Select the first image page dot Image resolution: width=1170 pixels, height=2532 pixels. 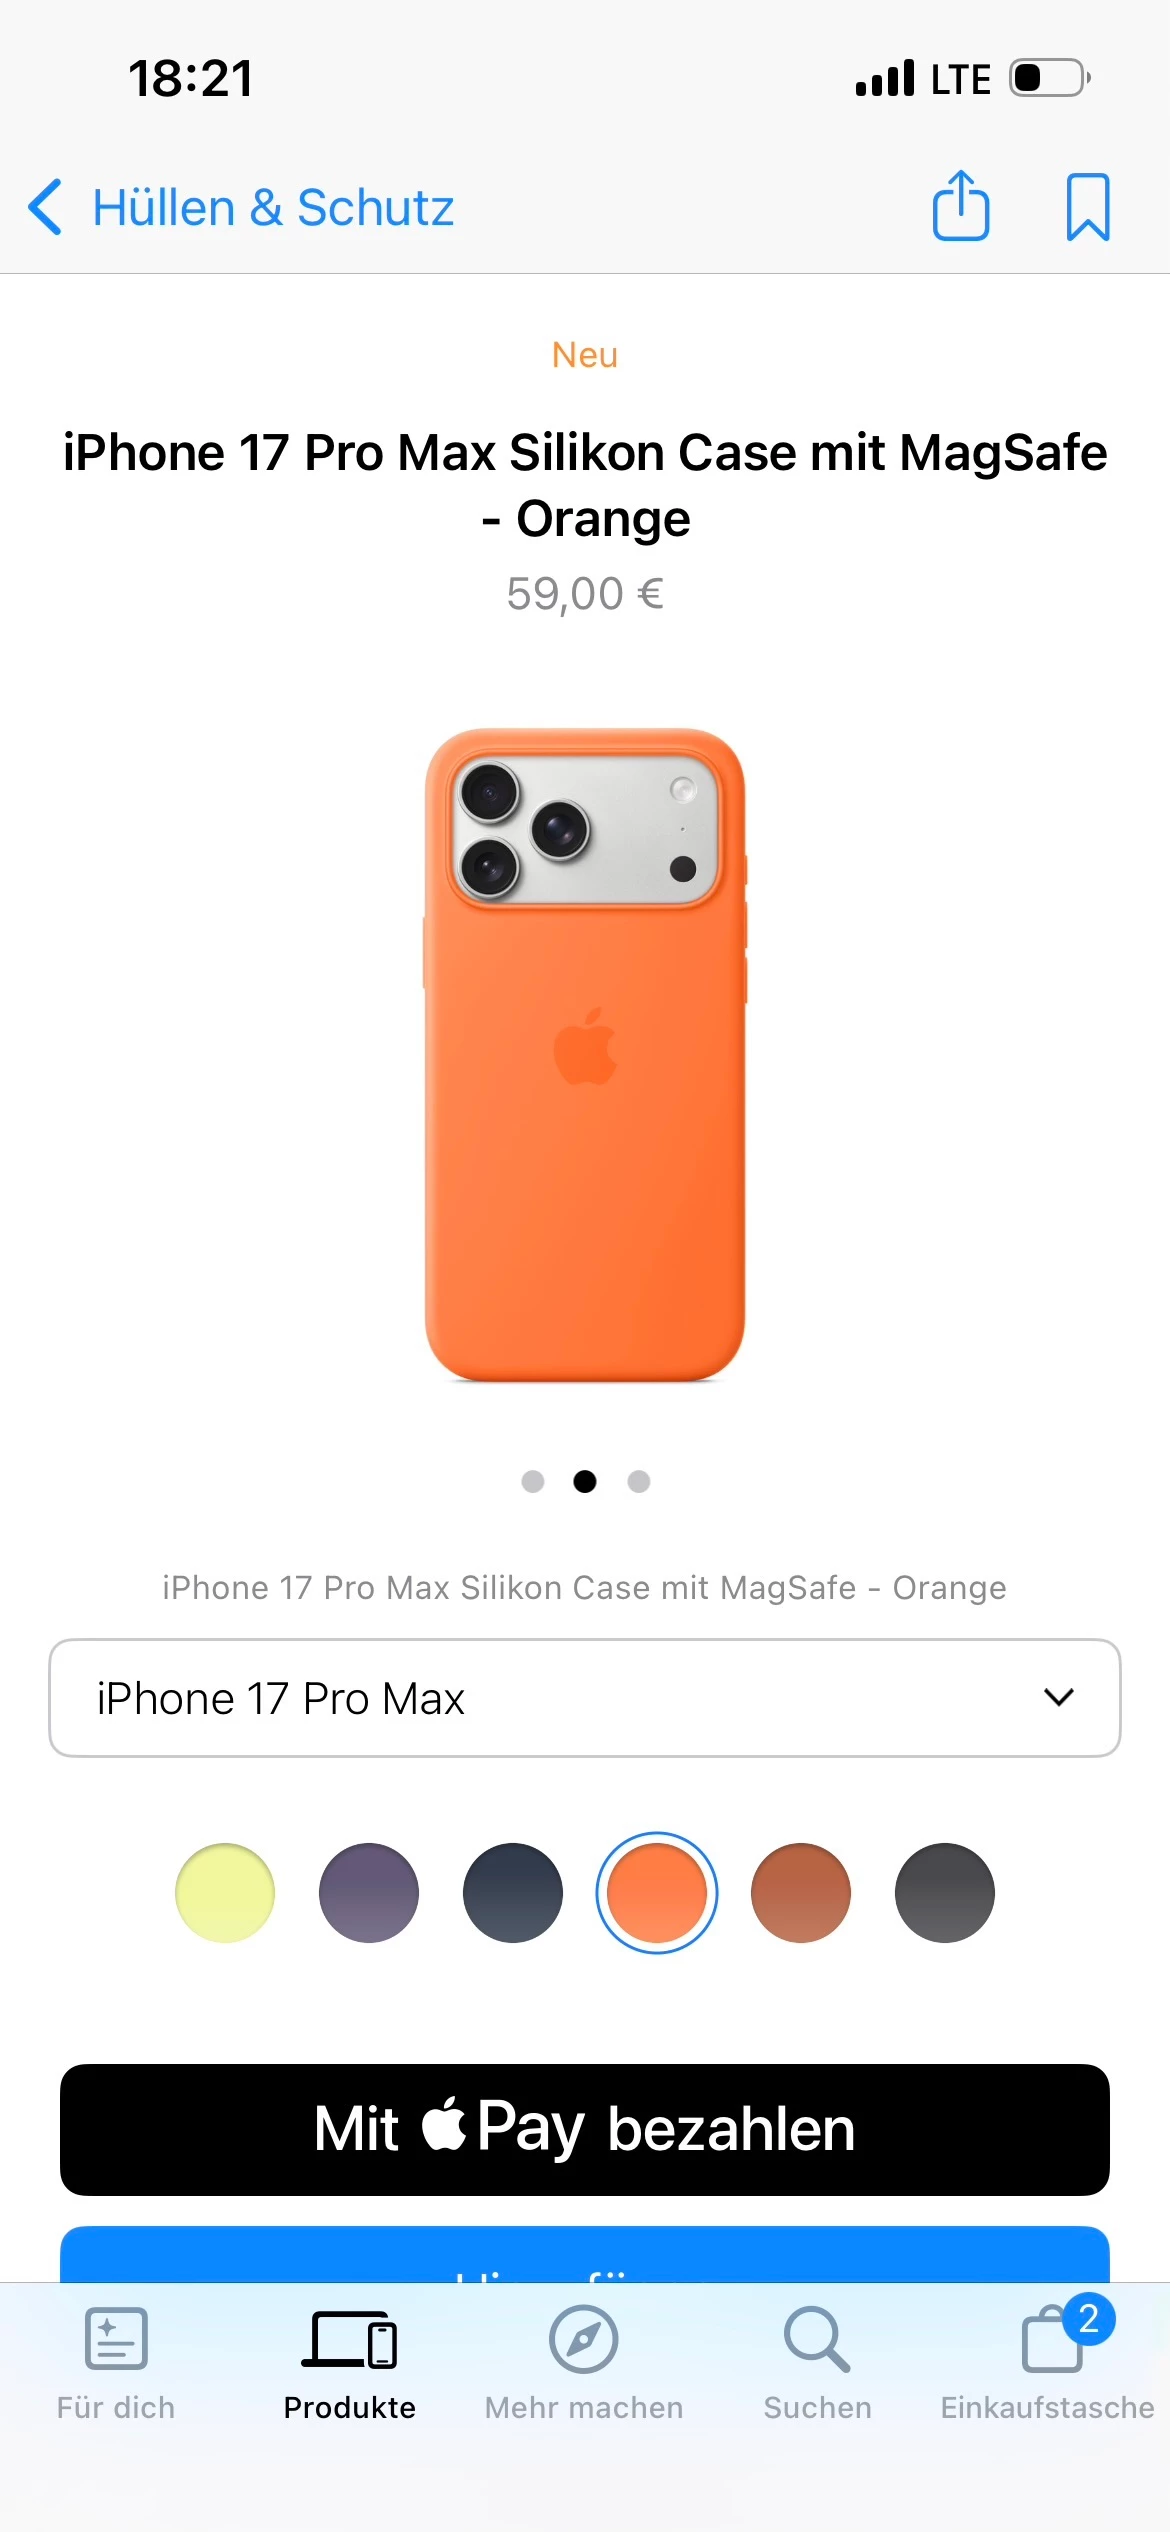point(533,1481)
